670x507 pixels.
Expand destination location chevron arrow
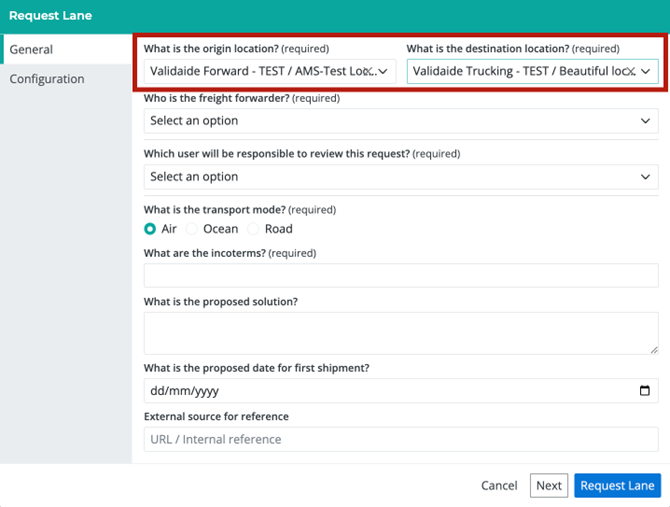click(645, 71)
